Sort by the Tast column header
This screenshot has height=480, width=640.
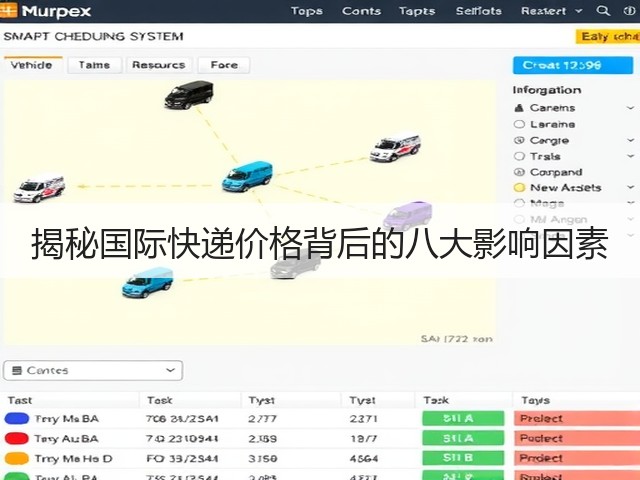tap(20, 400)
